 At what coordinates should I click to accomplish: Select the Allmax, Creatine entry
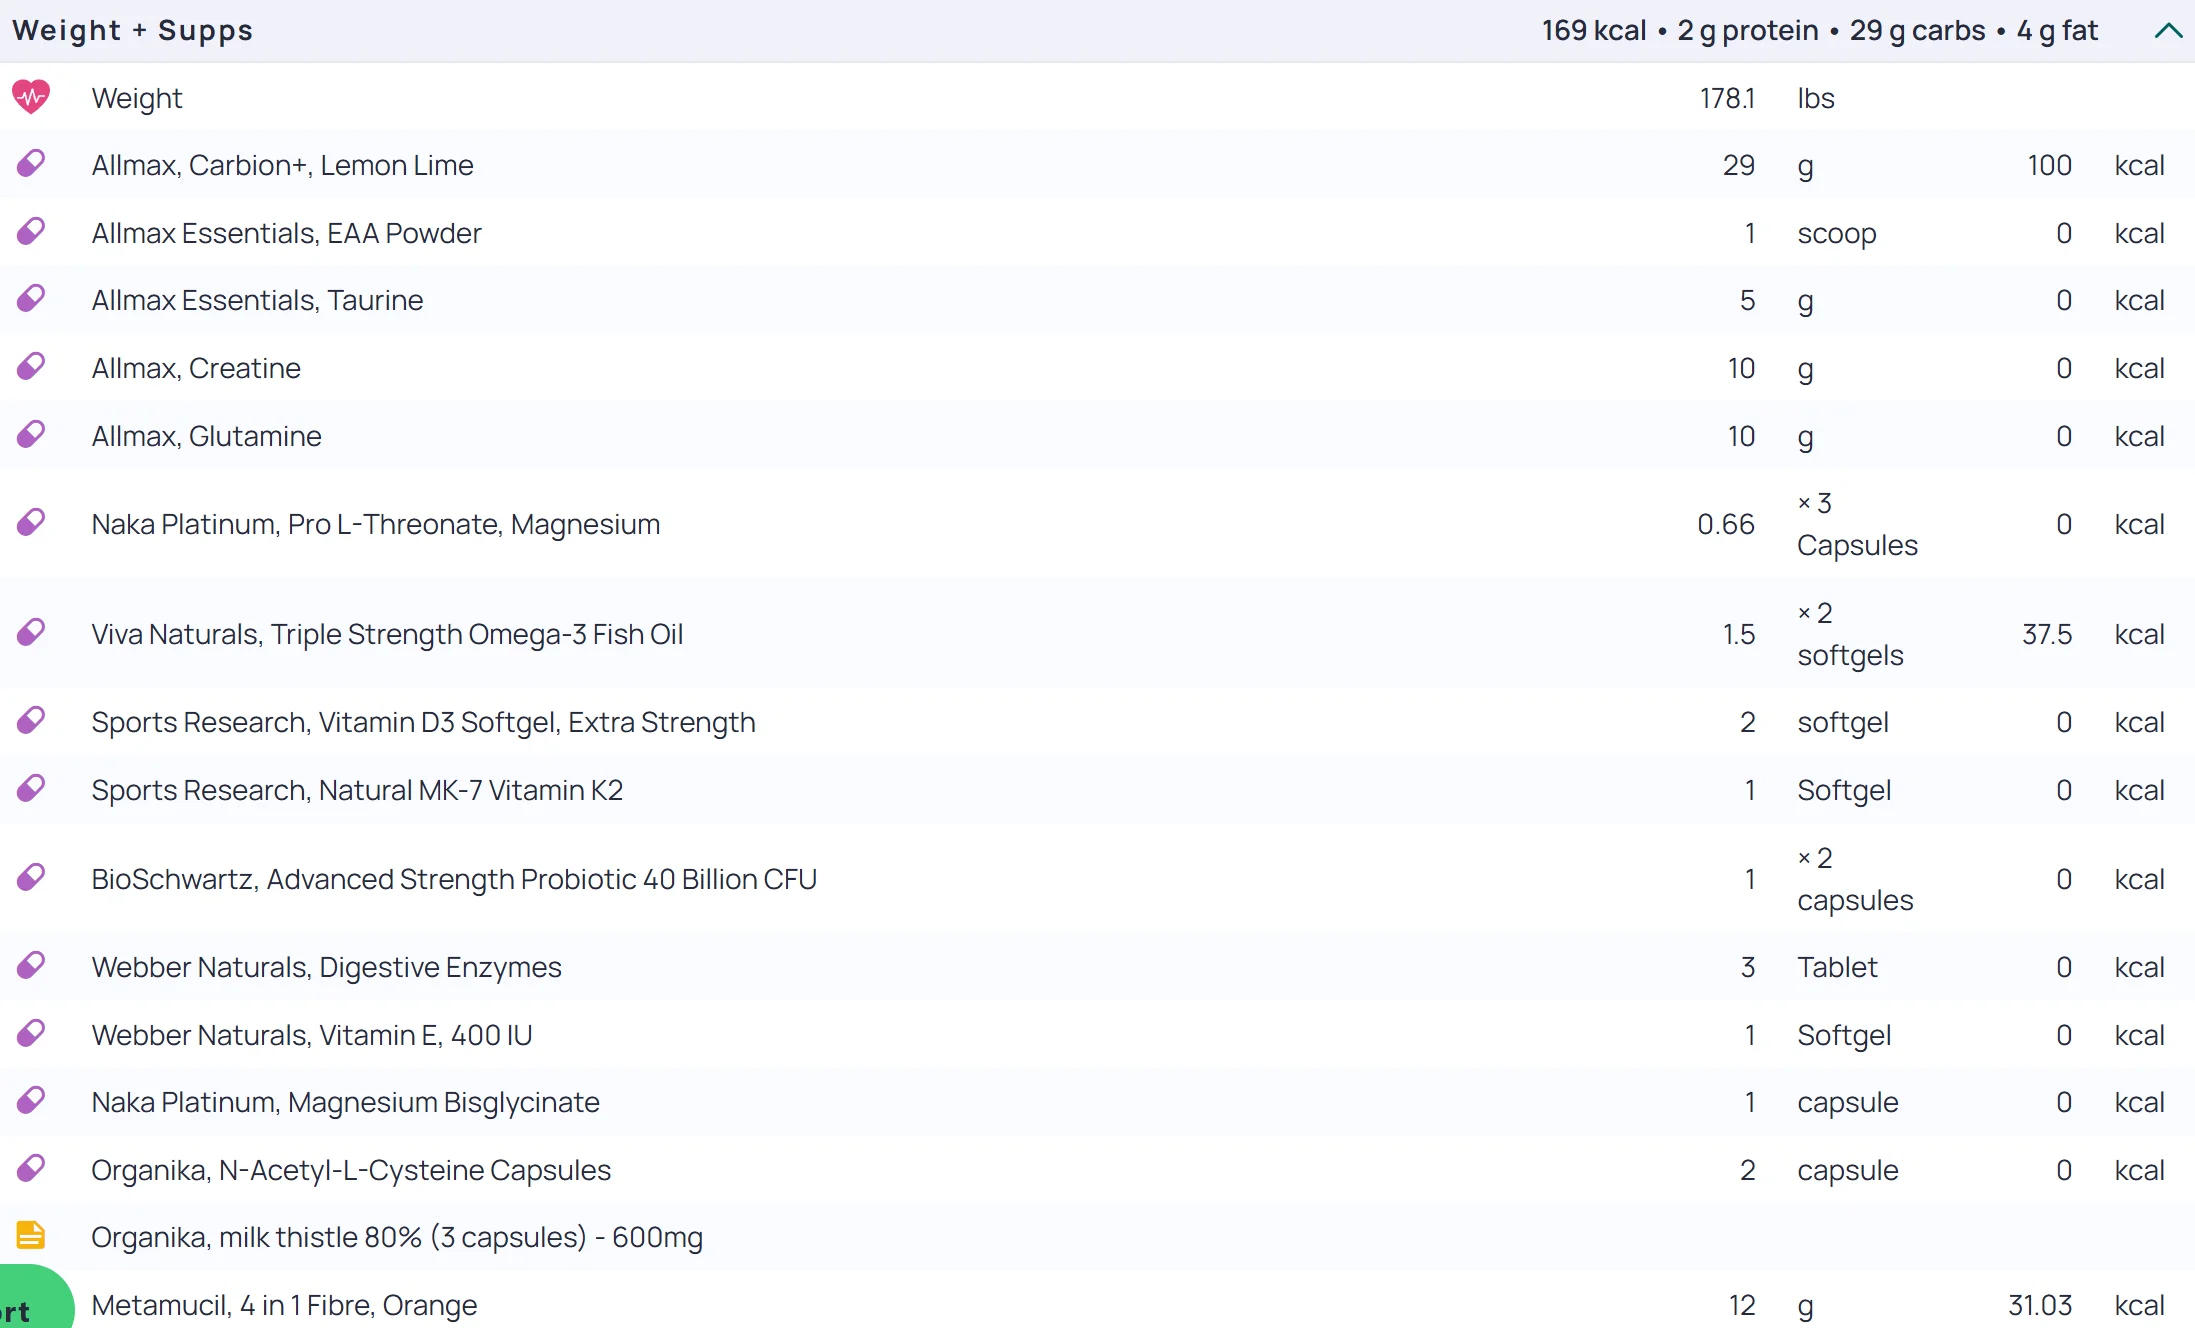coord(196,368)
